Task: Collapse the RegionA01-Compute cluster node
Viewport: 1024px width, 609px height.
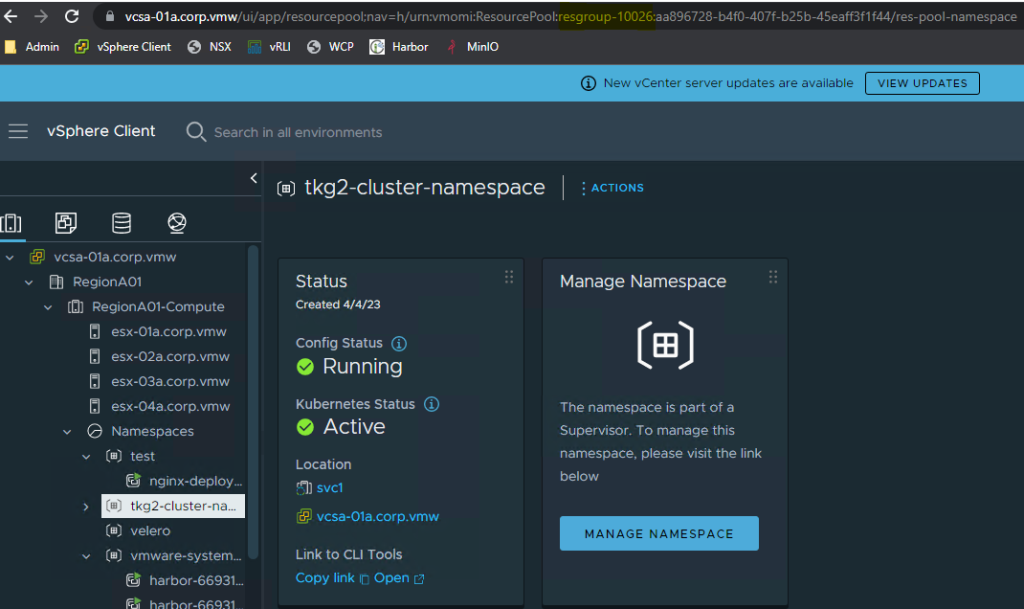Action: click(x=47, y=306)
